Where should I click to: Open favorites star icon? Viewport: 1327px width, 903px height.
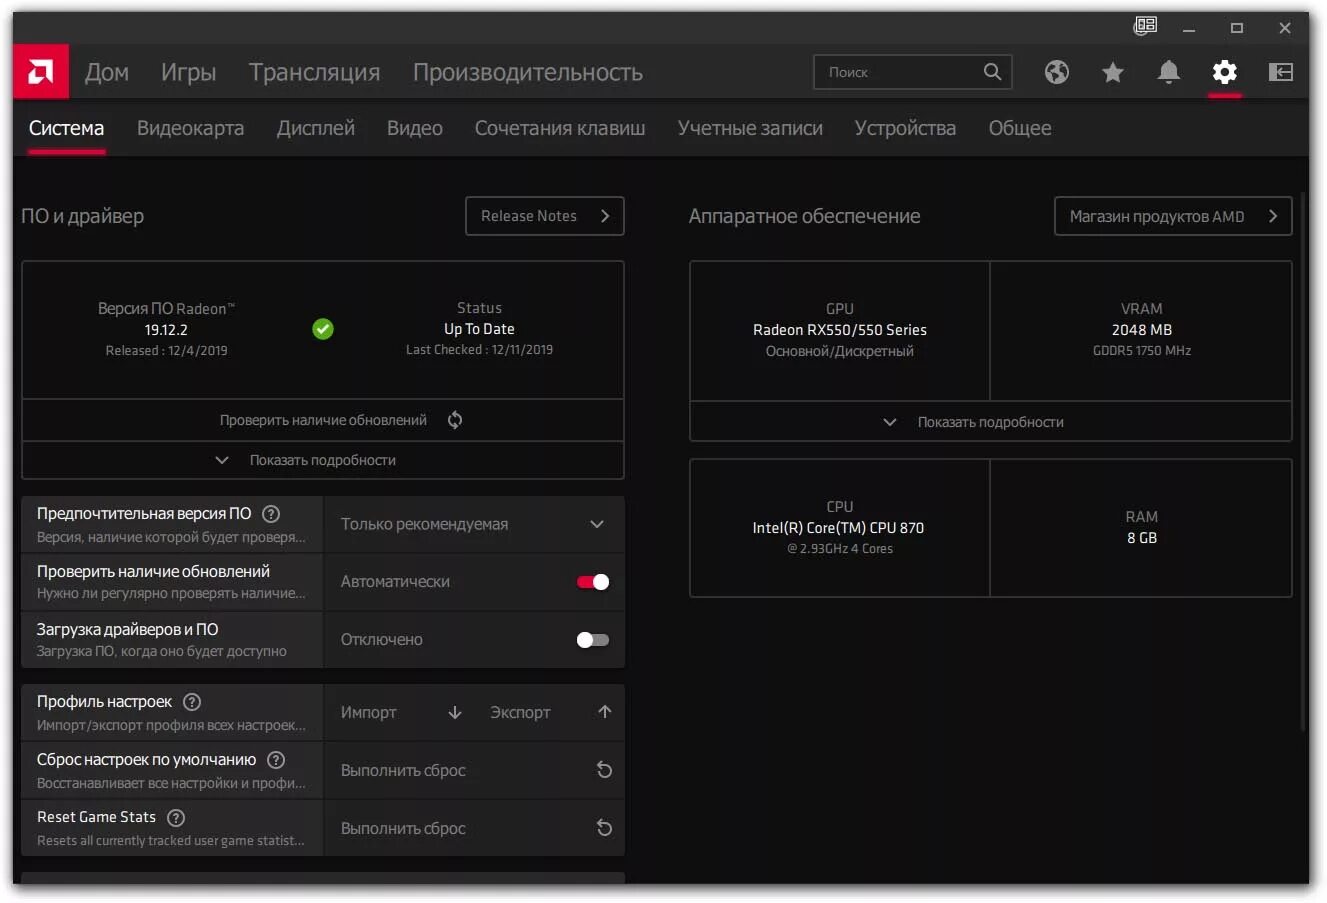[x=1113, y=72]
